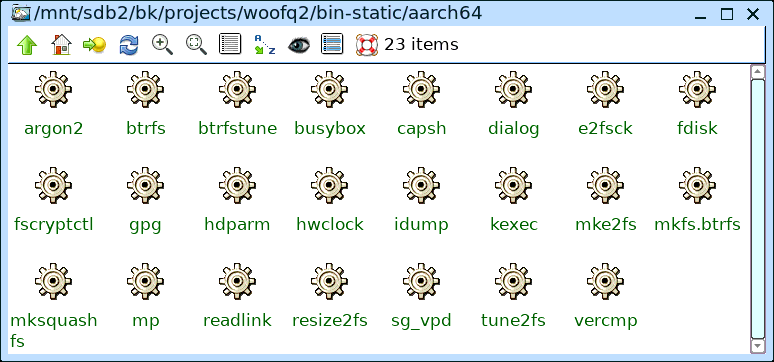Select the e2fsck gear icon
774x362 pixels.
click(606, 89)
